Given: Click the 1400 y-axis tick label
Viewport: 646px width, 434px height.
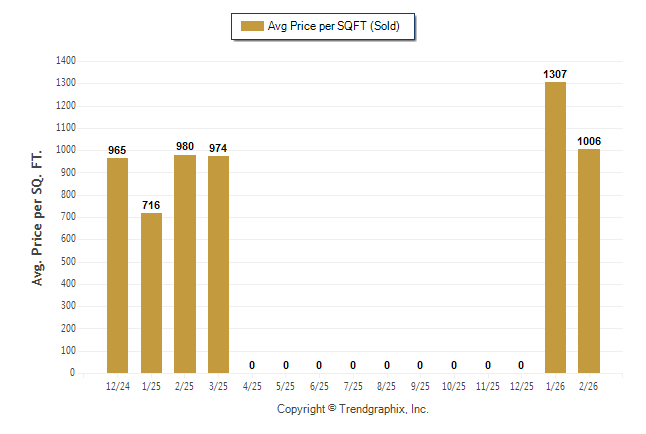Looking at the screenshot, I should 67,61.
